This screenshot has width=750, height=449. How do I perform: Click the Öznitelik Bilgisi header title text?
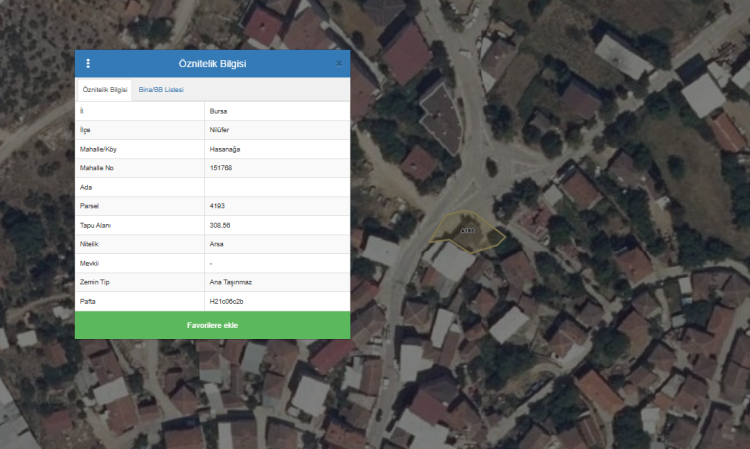(x=212, y=64)
